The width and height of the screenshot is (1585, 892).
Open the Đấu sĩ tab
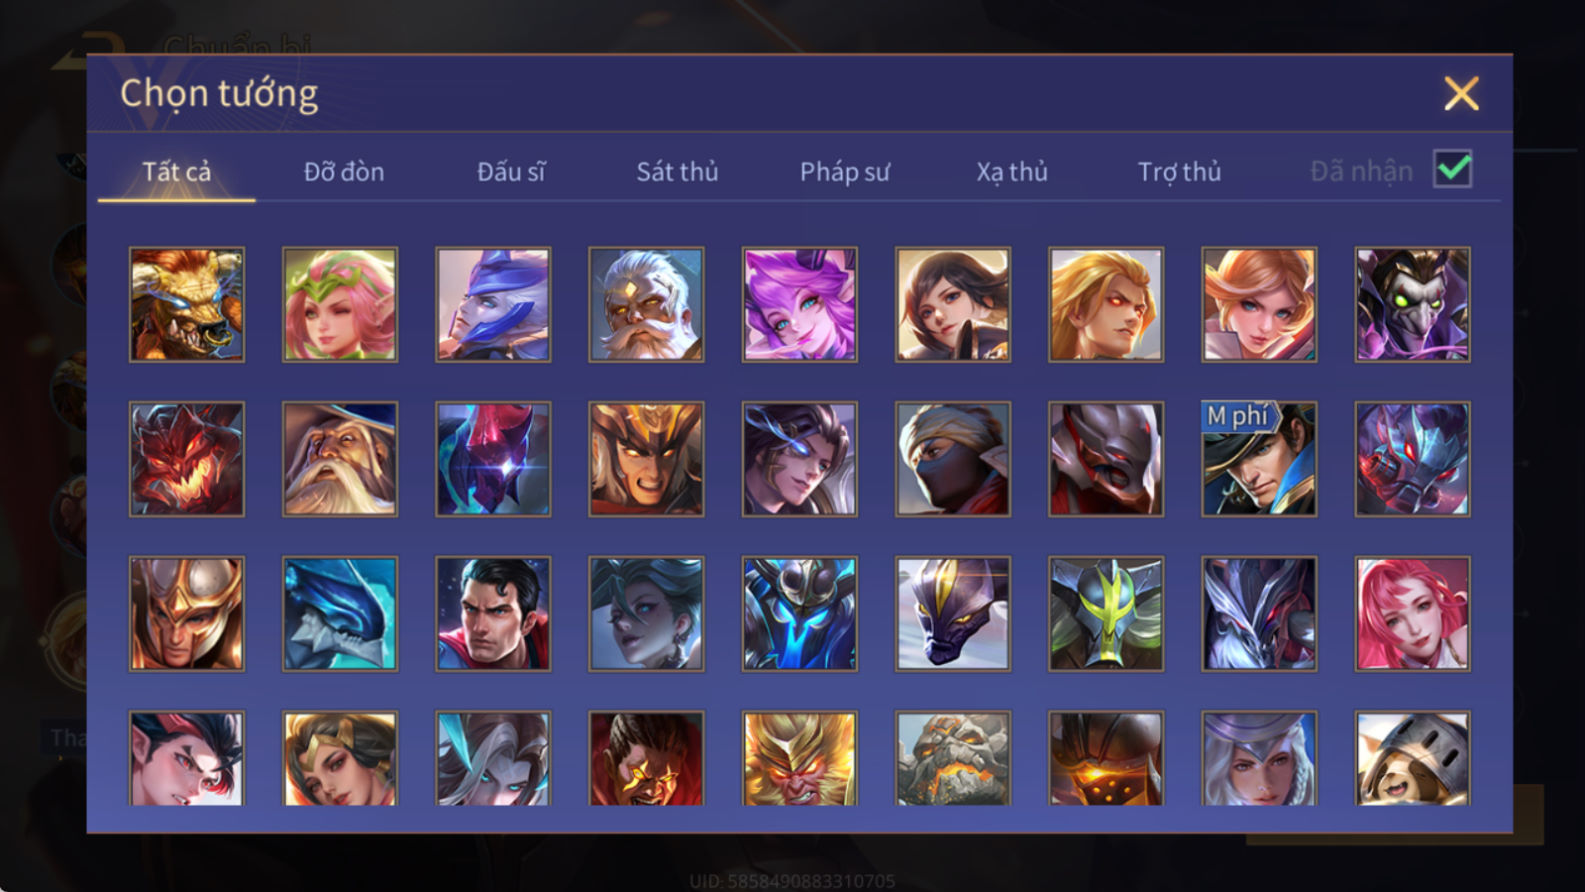(x=511, y=172)
